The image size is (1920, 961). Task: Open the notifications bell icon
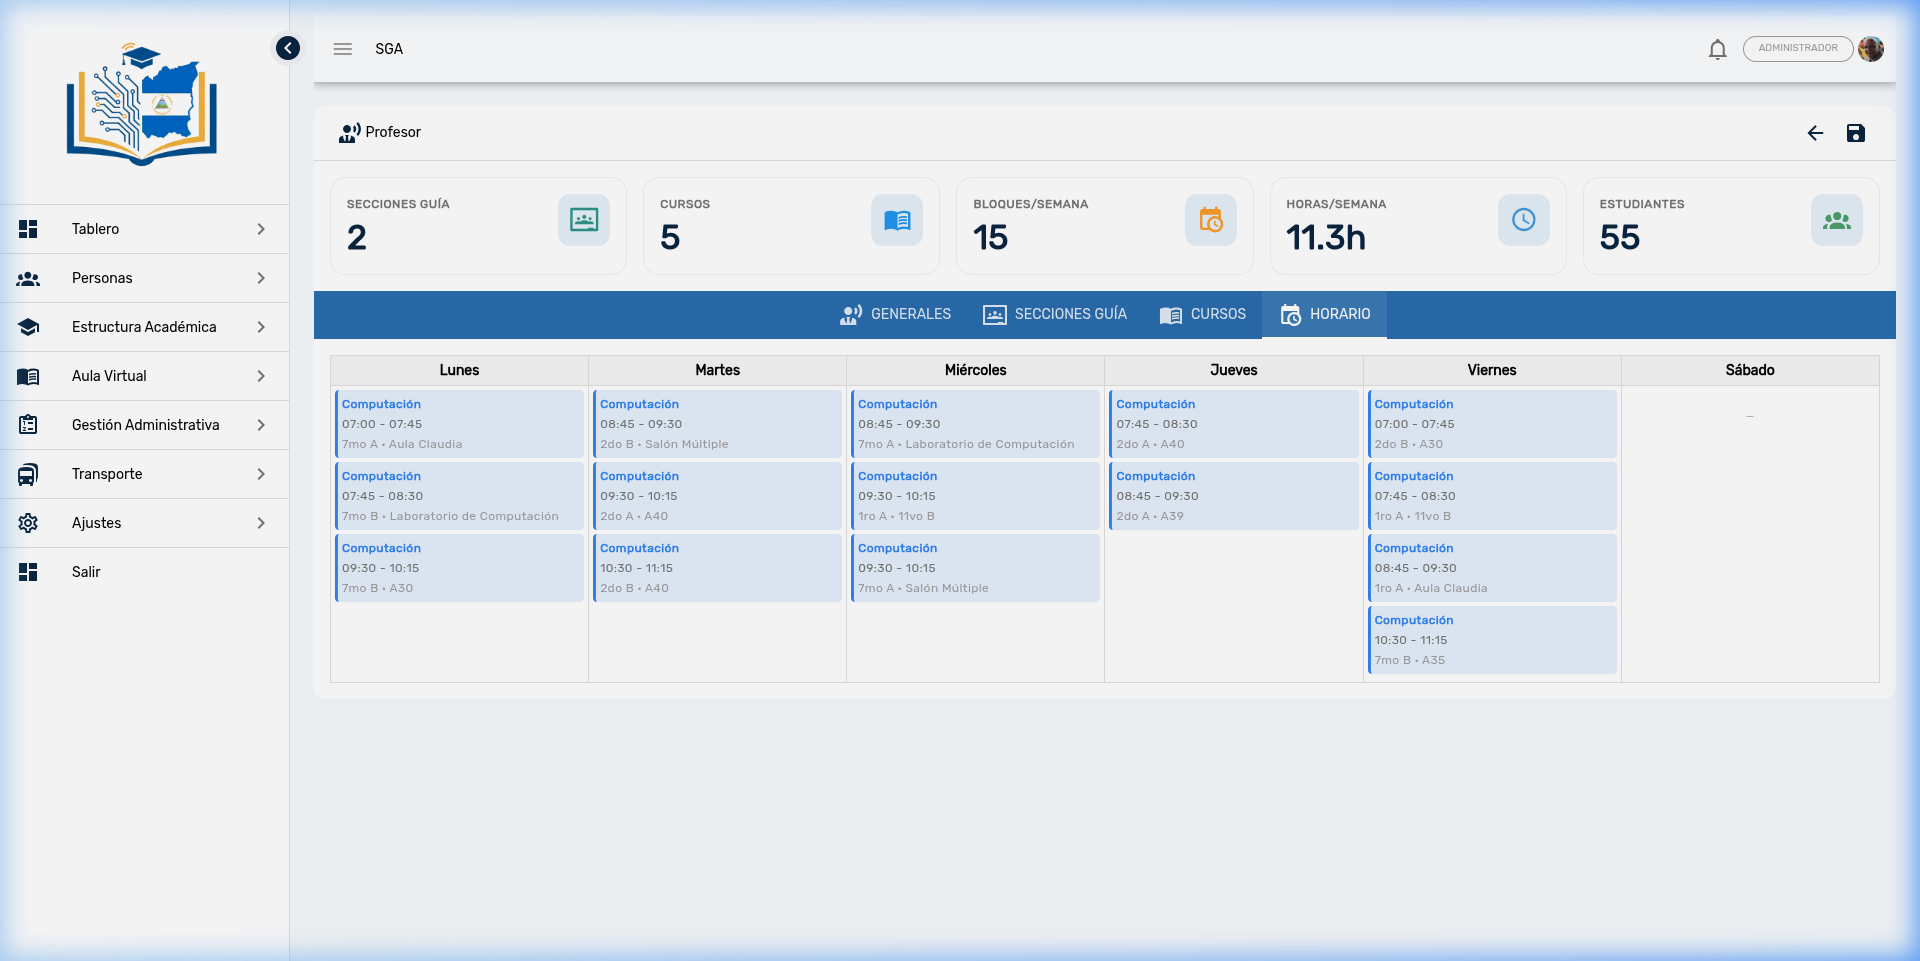[1718, 49]
